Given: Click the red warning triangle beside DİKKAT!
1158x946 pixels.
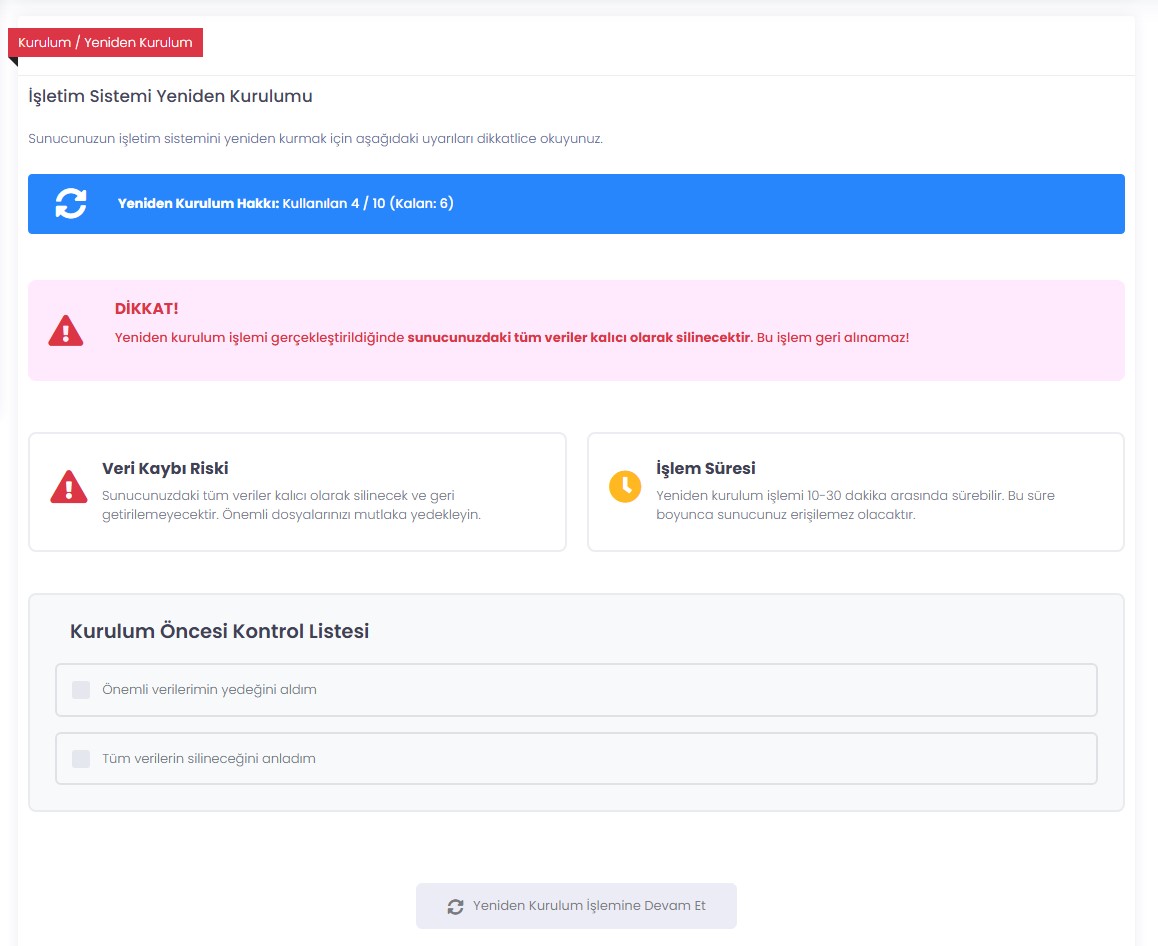Looking at the screenshot, I should click(x=66, y=330).
